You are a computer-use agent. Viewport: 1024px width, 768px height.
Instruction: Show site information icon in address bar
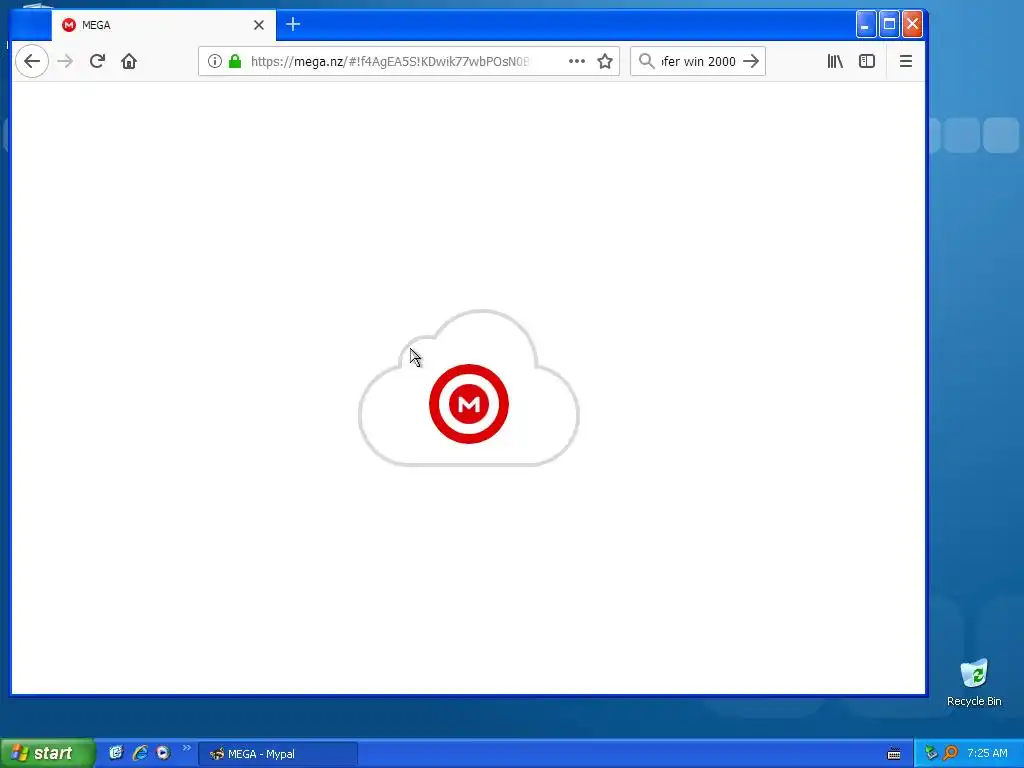[214, 61]
